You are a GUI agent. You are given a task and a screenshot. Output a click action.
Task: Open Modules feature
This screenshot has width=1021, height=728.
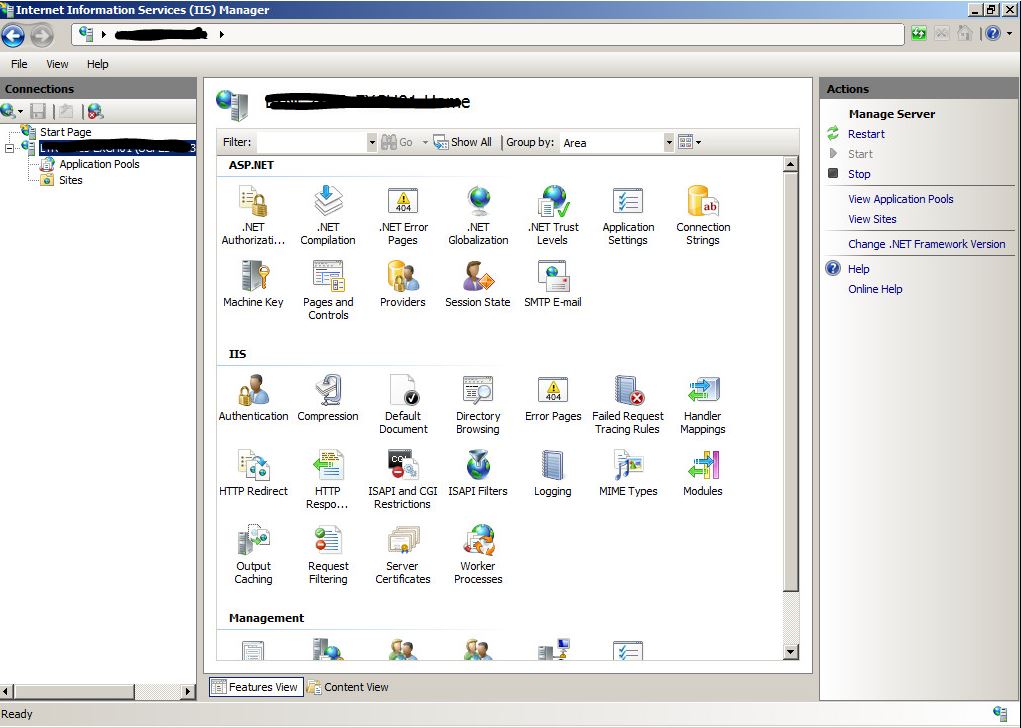pyautogui.click(x=703, y=473)
